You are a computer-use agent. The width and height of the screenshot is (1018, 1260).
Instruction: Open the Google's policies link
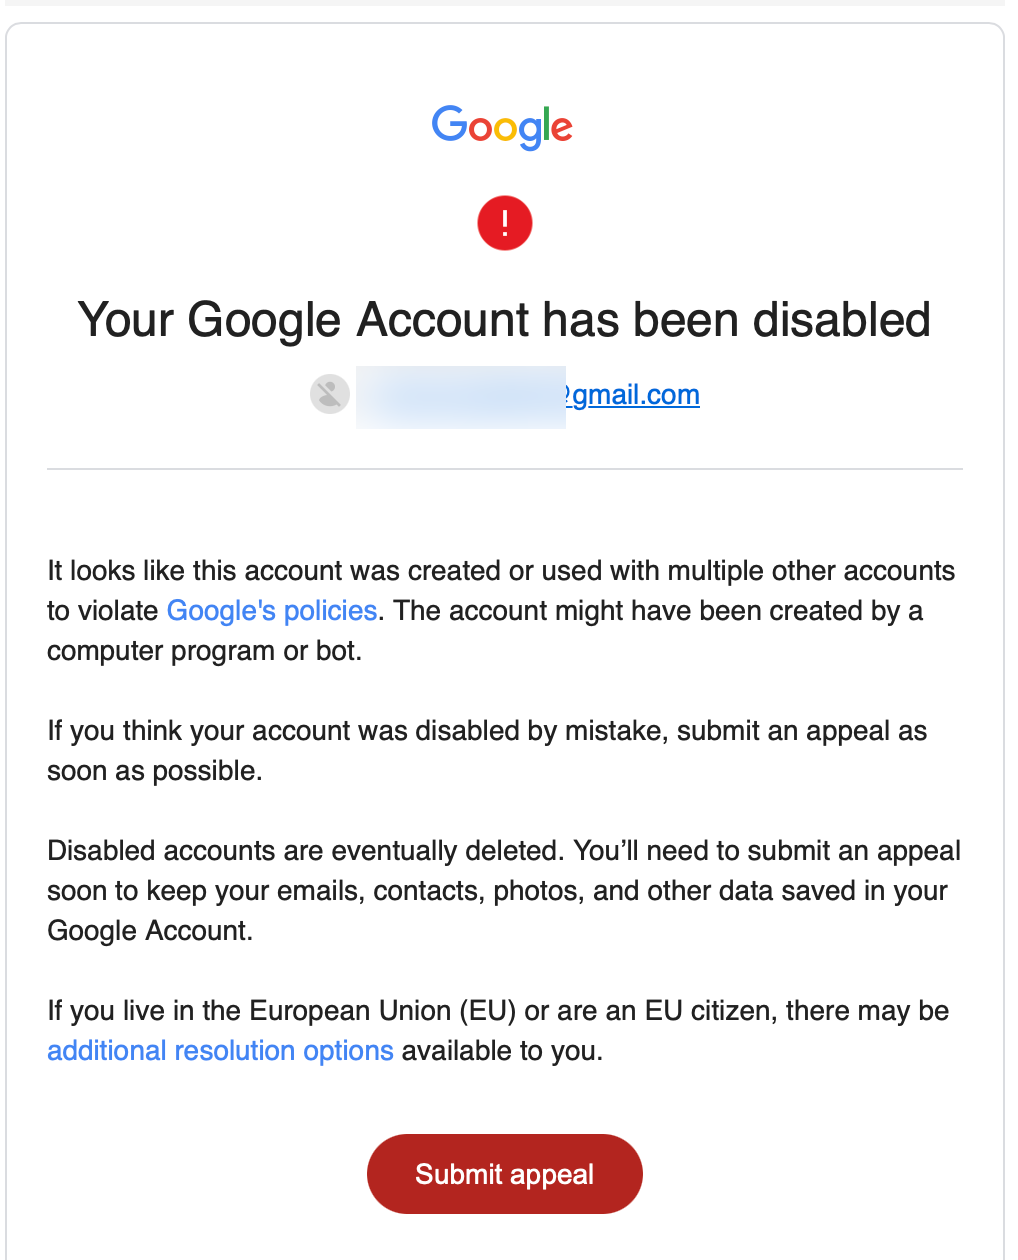click(272, 611)
